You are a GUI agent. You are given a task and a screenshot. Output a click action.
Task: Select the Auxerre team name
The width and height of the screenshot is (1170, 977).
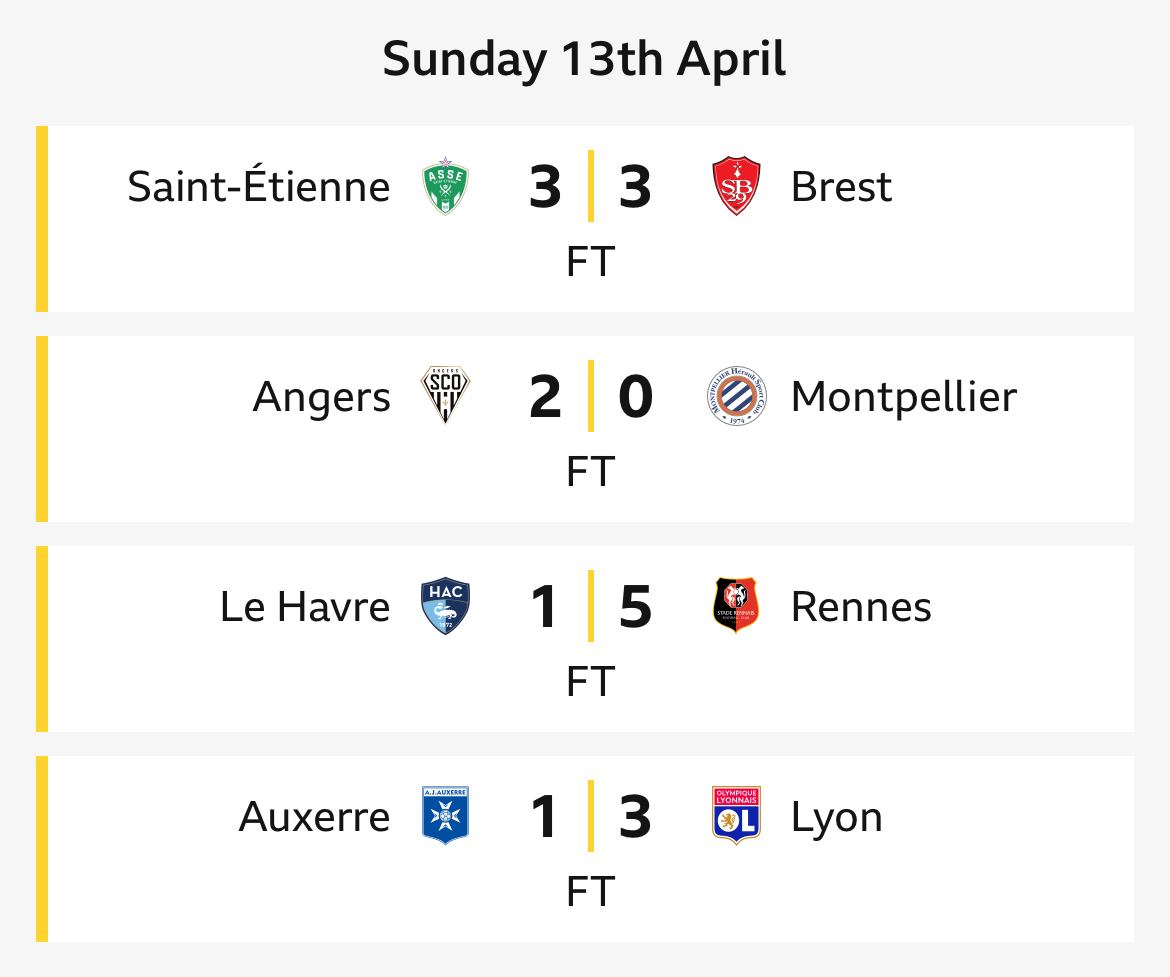315,817
